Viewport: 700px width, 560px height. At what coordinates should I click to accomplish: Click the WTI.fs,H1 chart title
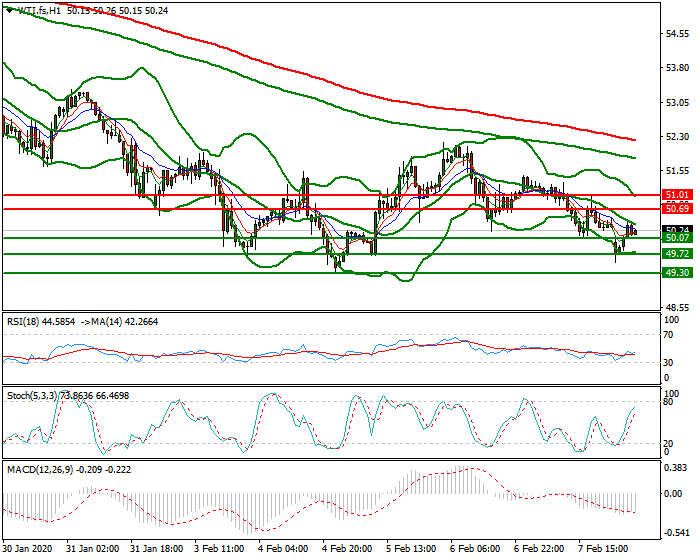38,10
